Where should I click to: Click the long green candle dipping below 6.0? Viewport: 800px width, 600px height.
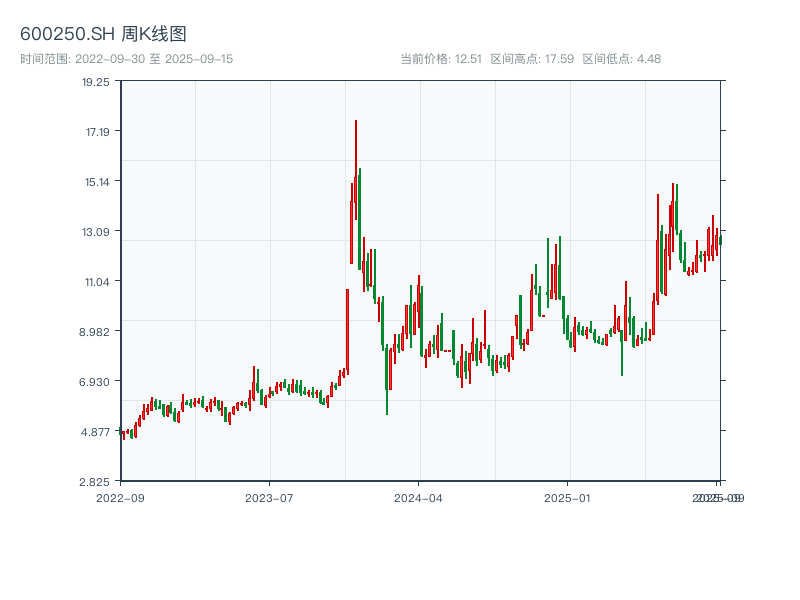coord(387,379)
